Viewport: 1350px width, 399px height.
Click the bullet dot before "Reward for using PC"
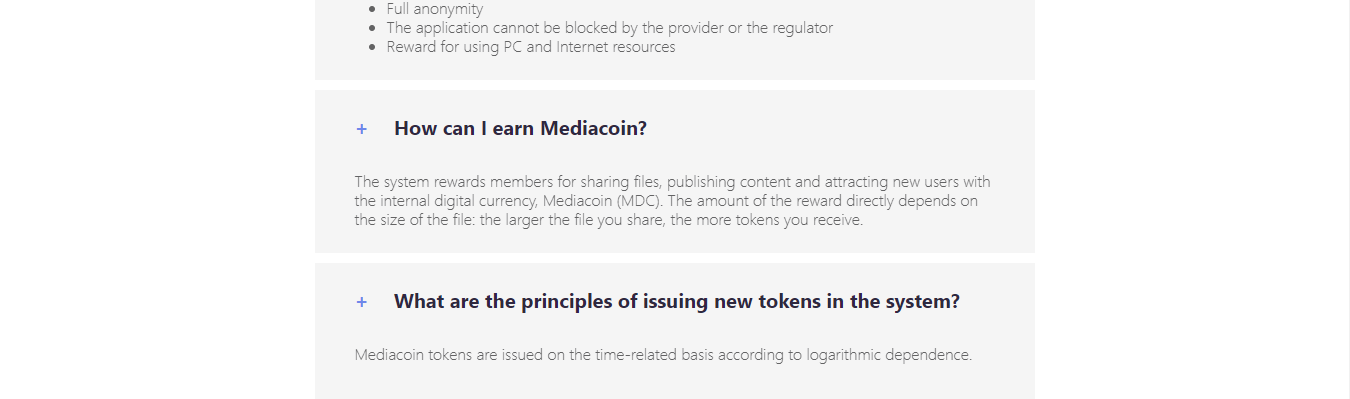tap(373, 47)
